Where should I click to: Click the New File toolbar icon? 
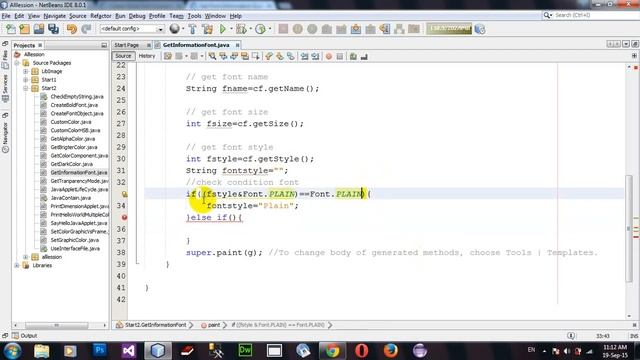click(x=11, y=29)
